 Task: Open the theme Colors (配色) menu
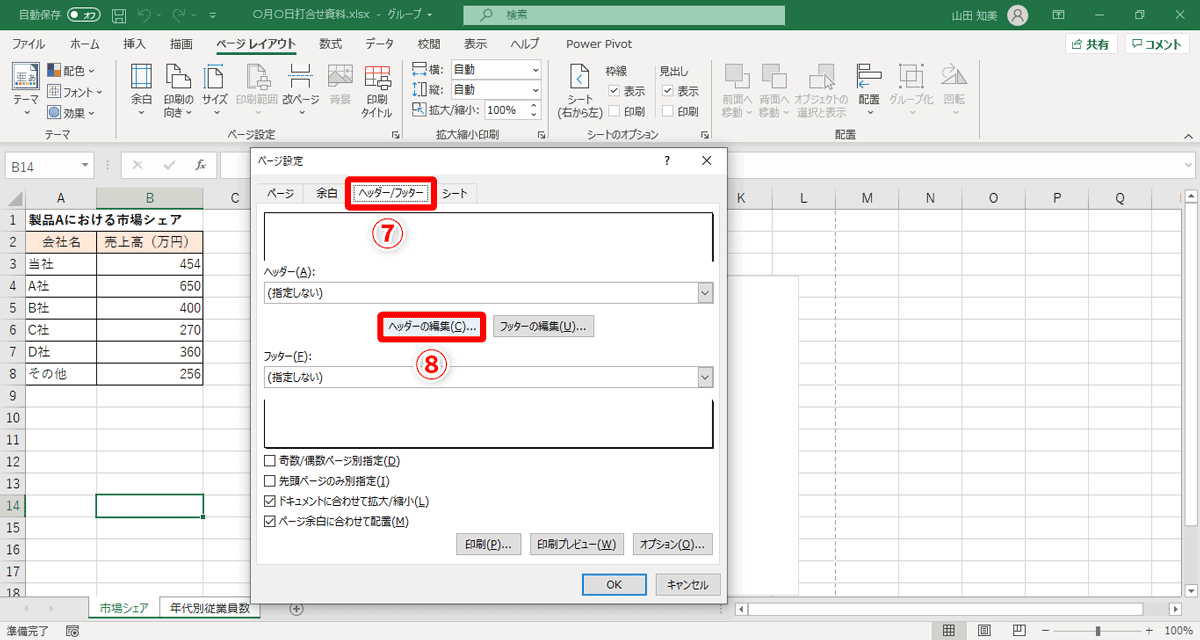71,71
